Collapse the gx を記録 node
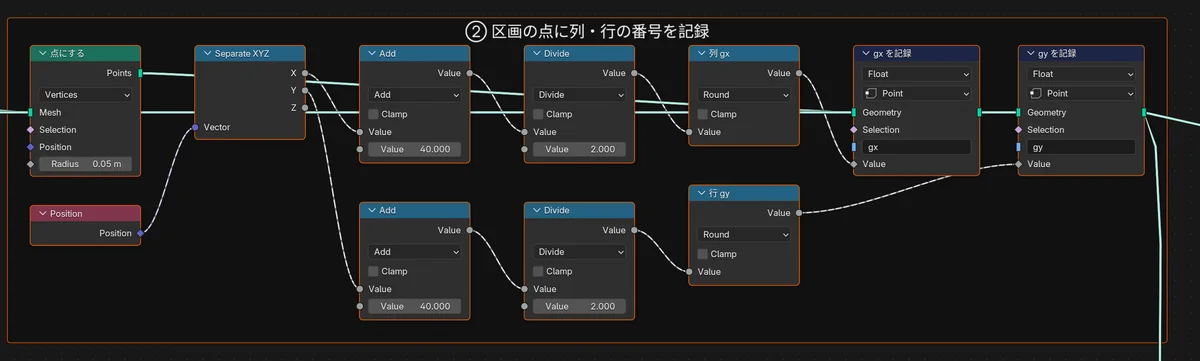The width and height of the screenshot is (1200, 361). (x=865, y=54)
